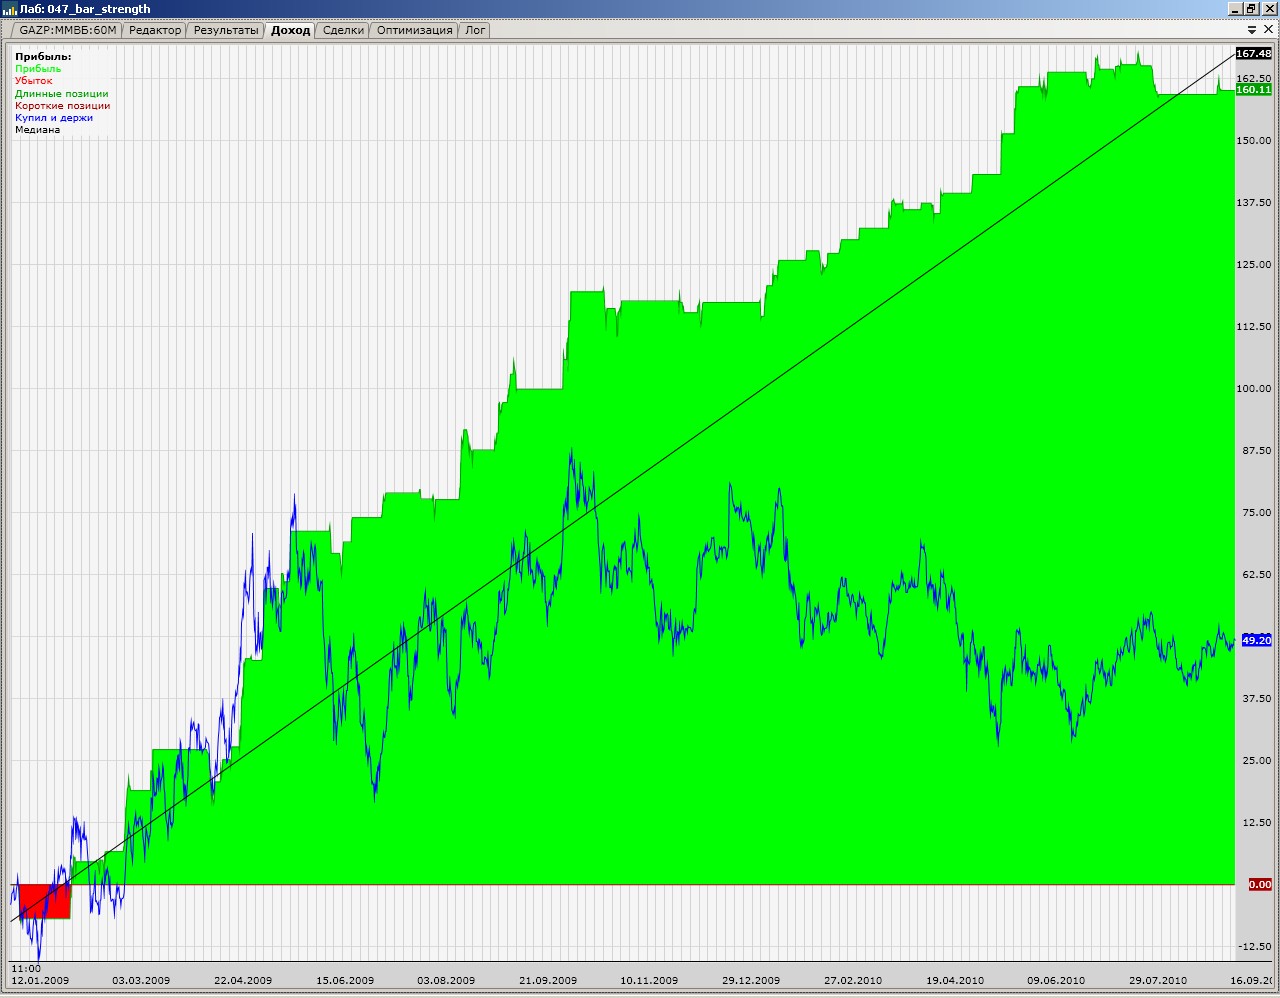Click the blue 49.20 price label
Screen dimensions: 1280x998
[1255, 640]
